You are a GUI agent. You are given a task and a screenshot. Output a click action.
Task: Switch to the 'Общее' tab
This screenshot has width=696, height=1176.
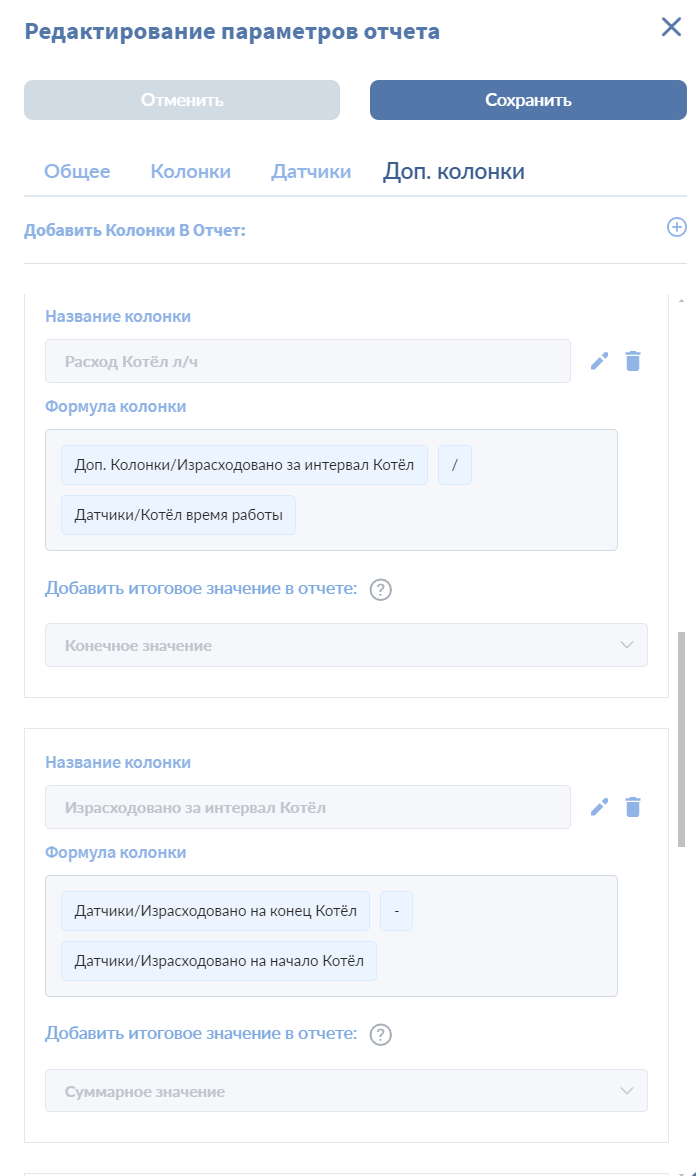point(77,172)
